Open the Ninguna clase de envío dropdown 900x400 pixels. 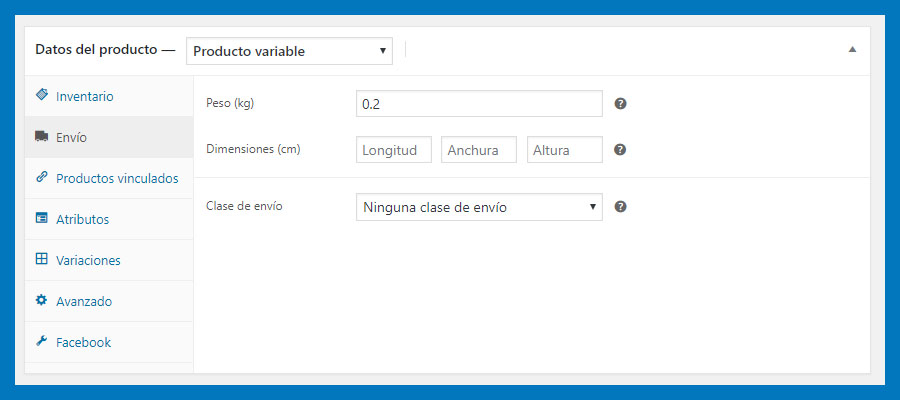point(479,207)
